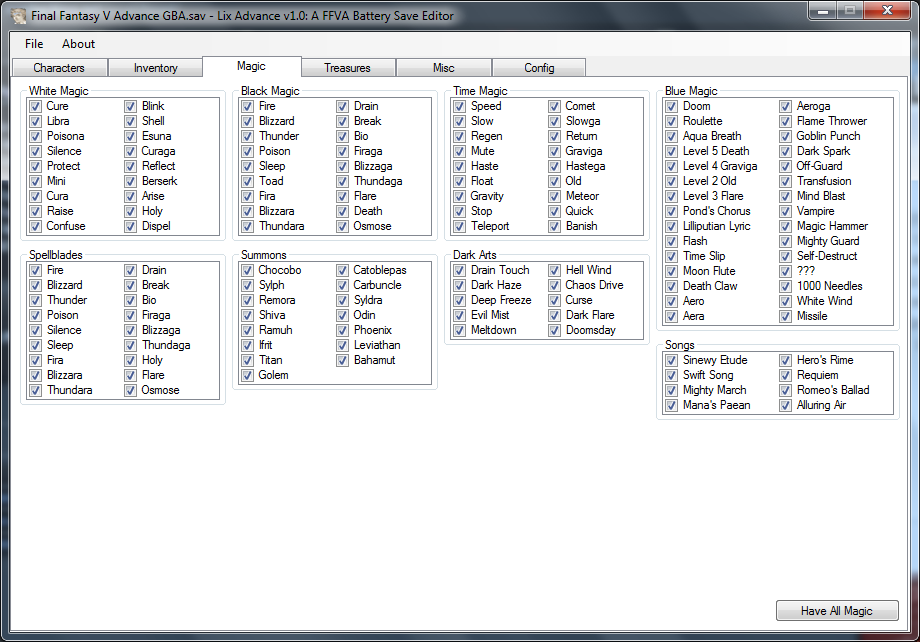Uncheck the Bahamut summon
The image size is (920, 642).
(342, 360)
